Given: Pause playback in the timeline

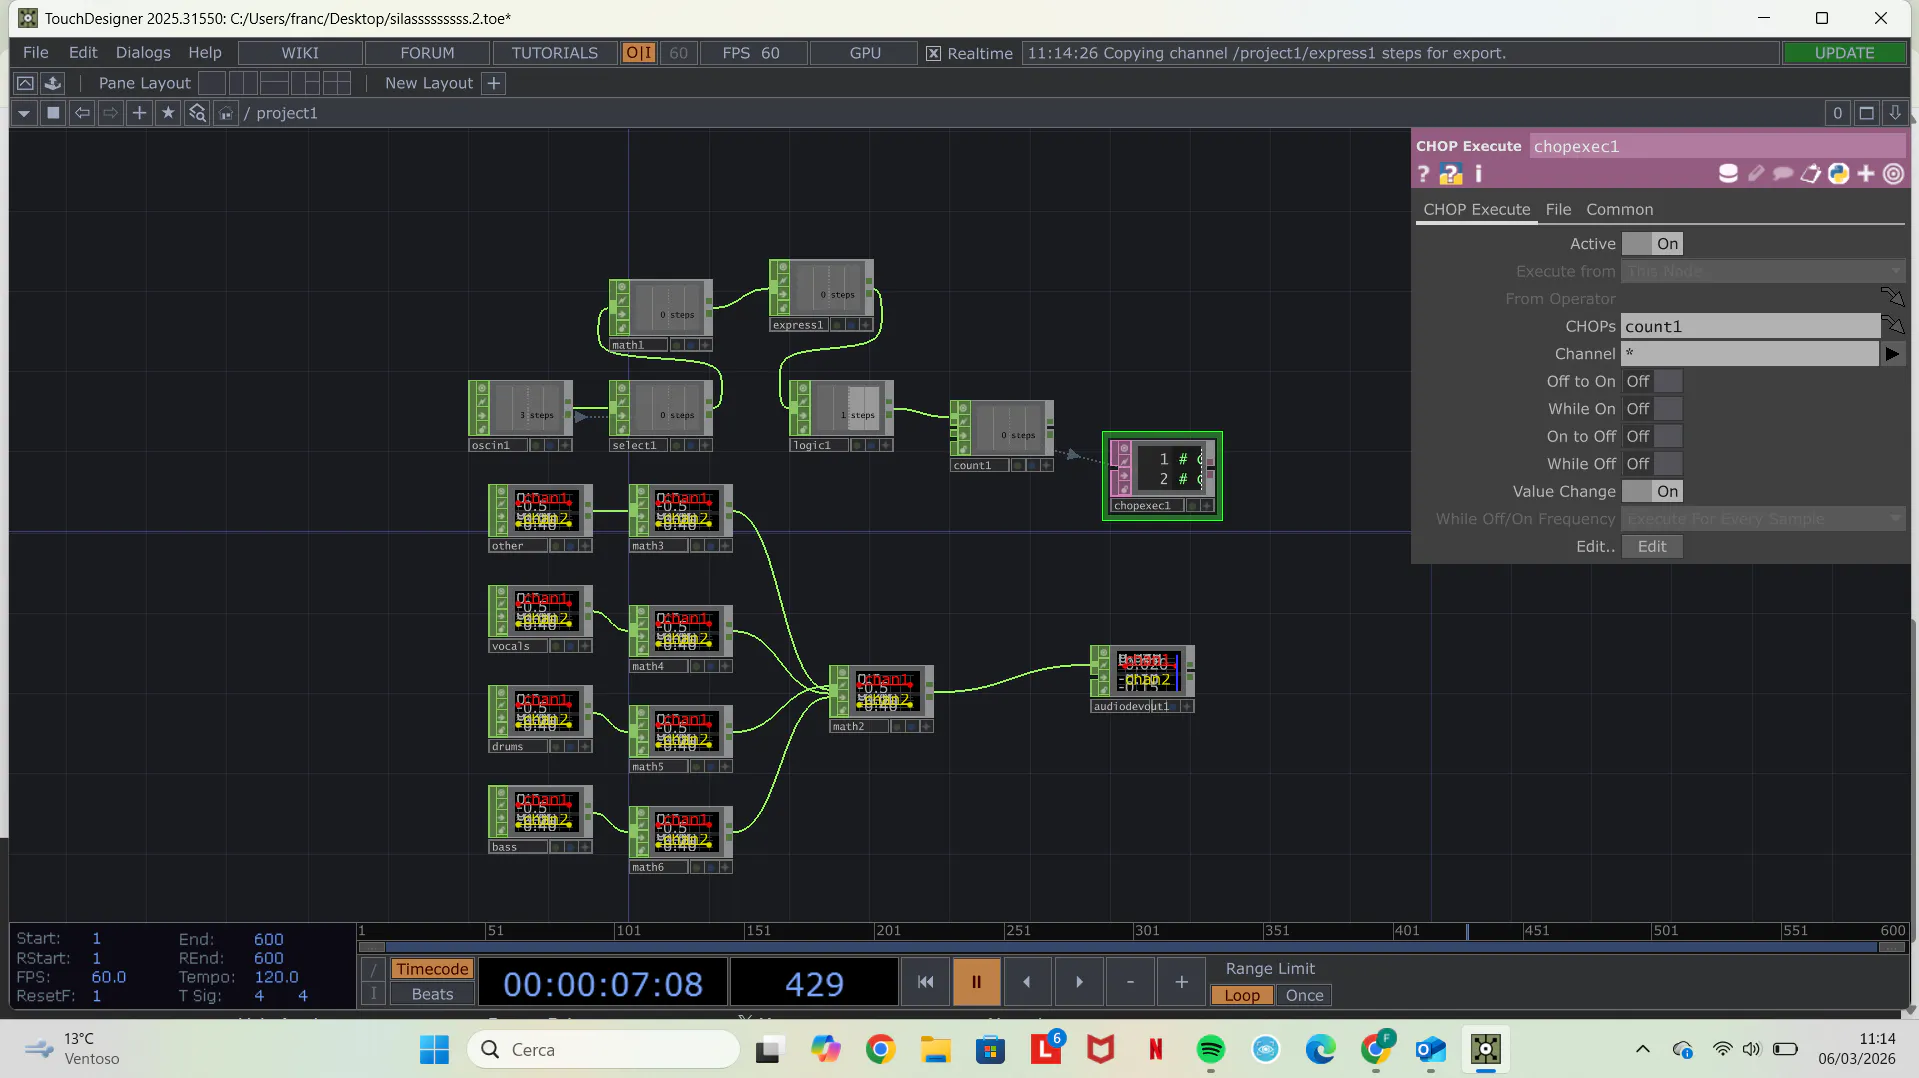Looking at the screenshot, I should pos(975,982).
